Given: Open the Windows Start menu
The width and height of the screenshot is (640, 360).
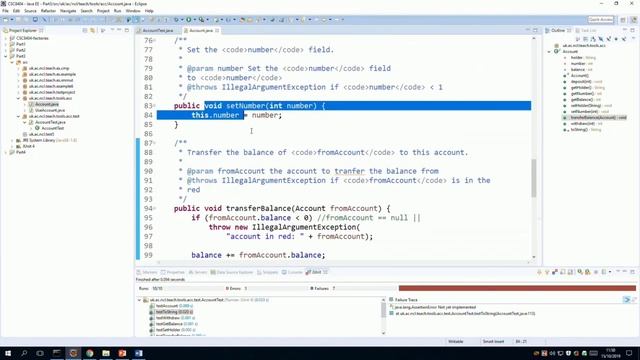Looking at the screenshot, I should (x=8, y=353).
